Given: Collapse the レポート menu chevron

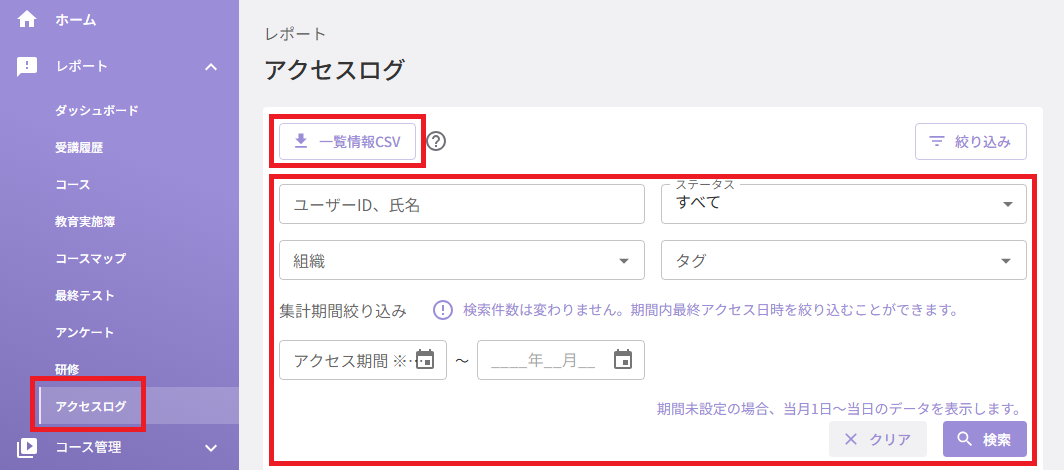Looking at the screenshot, I should pyautogui.click(x=211, y=66).
